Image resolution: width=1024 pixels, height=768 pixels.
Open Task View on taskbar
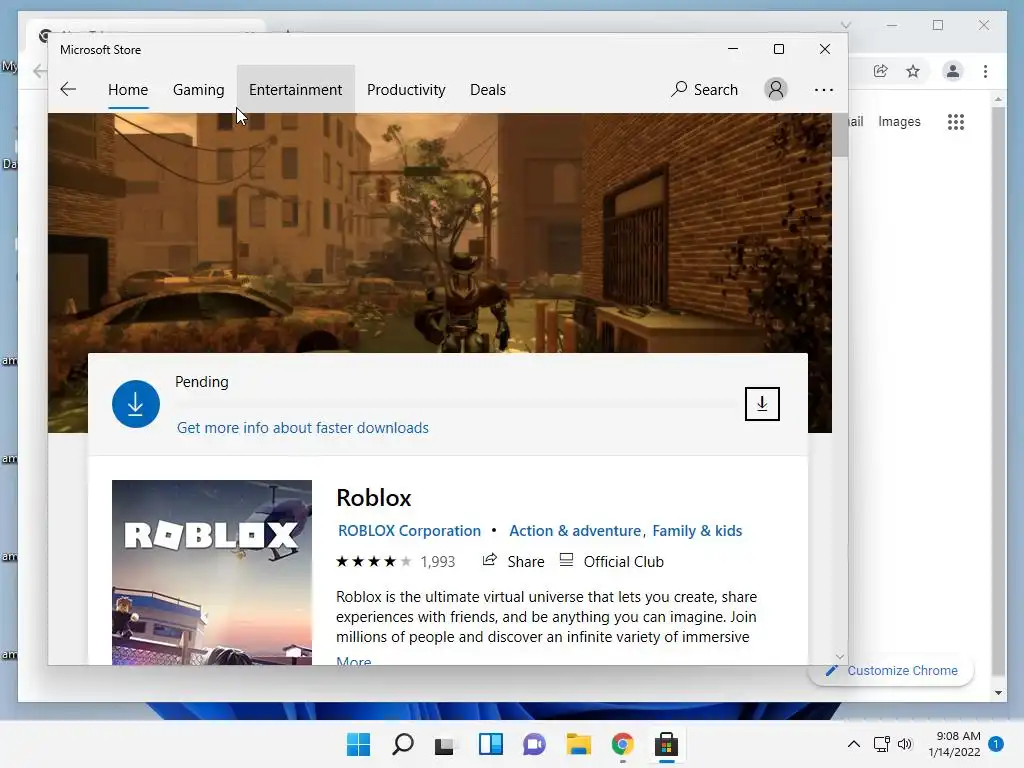pos(445,744)
